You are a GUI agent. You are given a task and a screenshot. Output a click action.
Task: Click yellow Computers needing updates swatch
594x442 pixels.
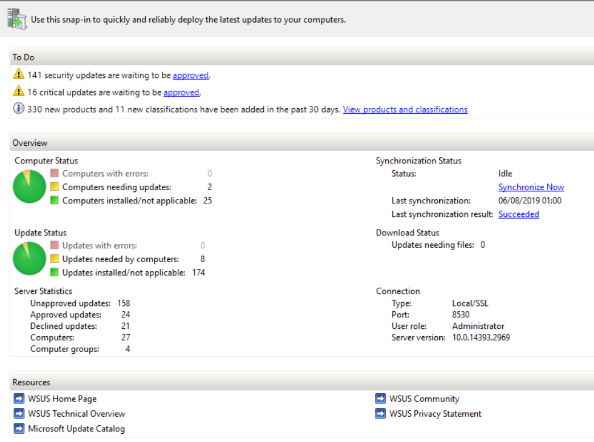[x=55, y=186]
